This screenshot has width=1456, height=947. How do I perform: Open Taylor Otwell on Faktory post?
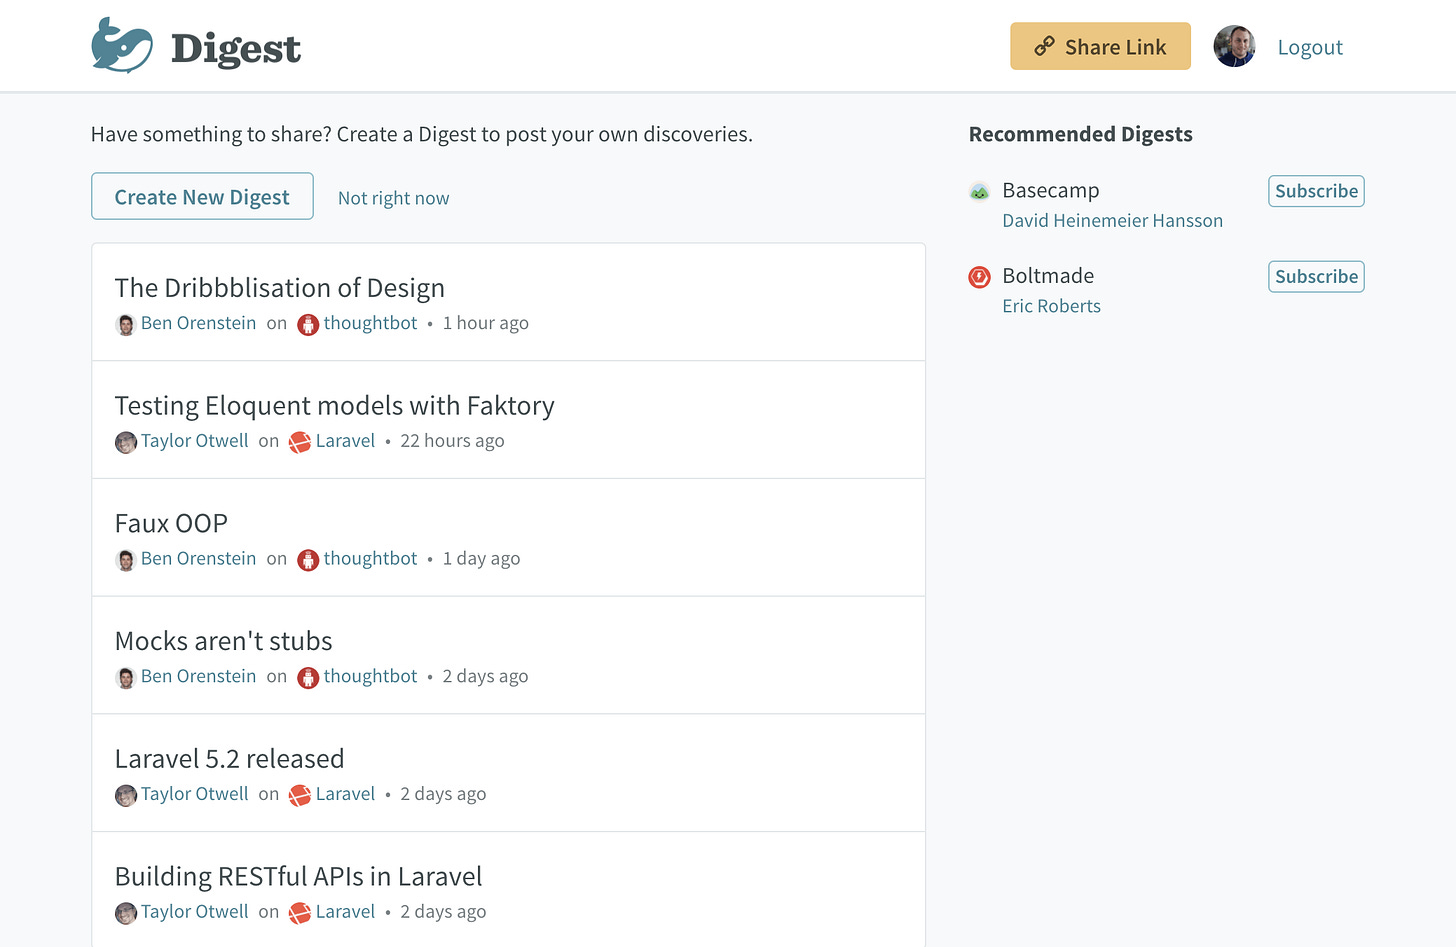tap(194, 441)
